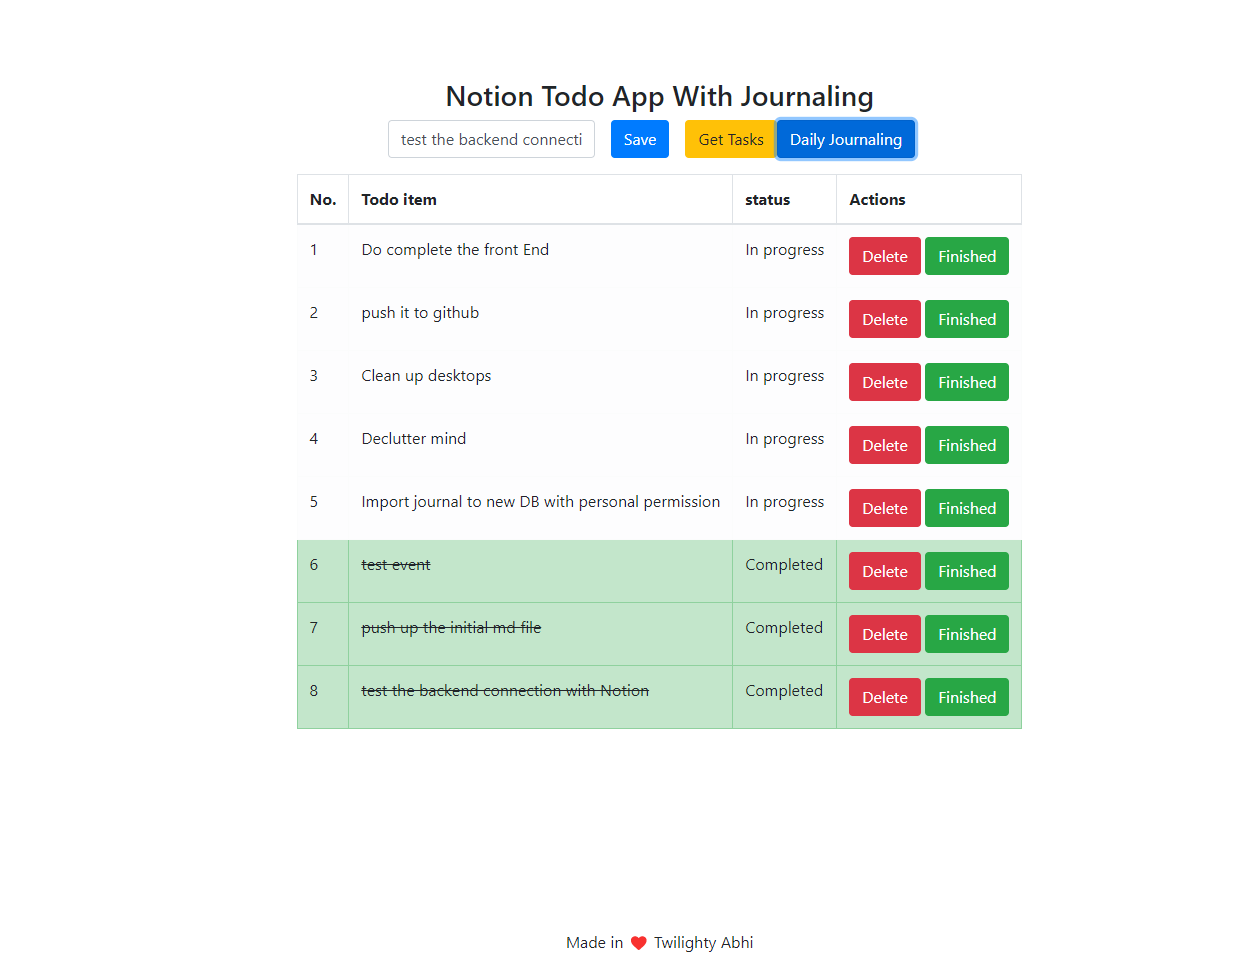Finish the 'Declutter mind' task

966,445
